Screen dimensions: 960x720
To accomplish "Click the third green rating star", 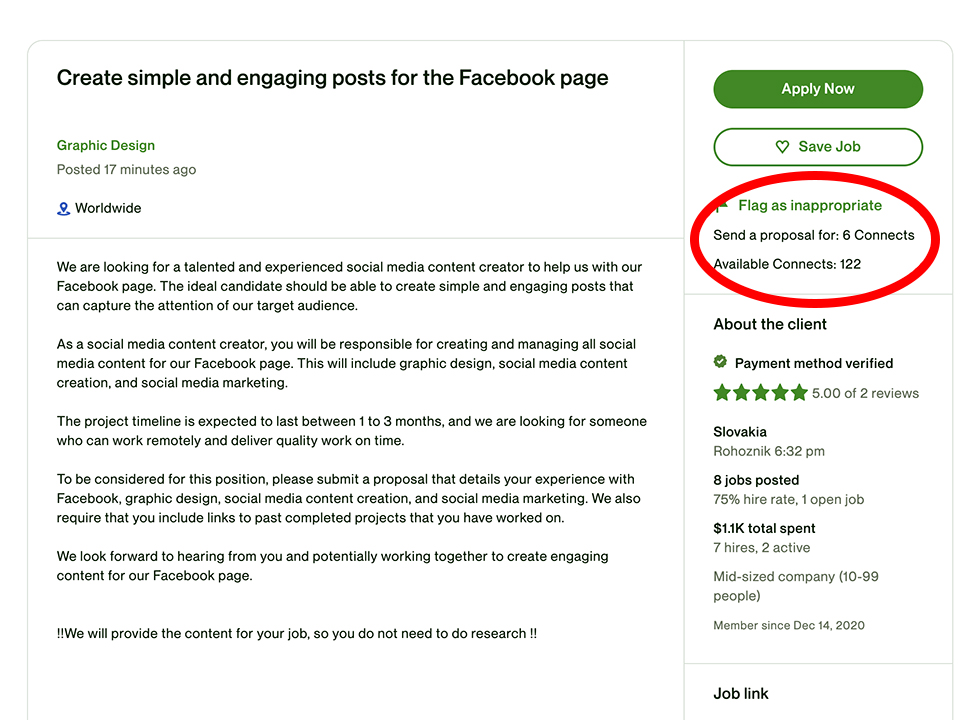I will coord(760,392).
